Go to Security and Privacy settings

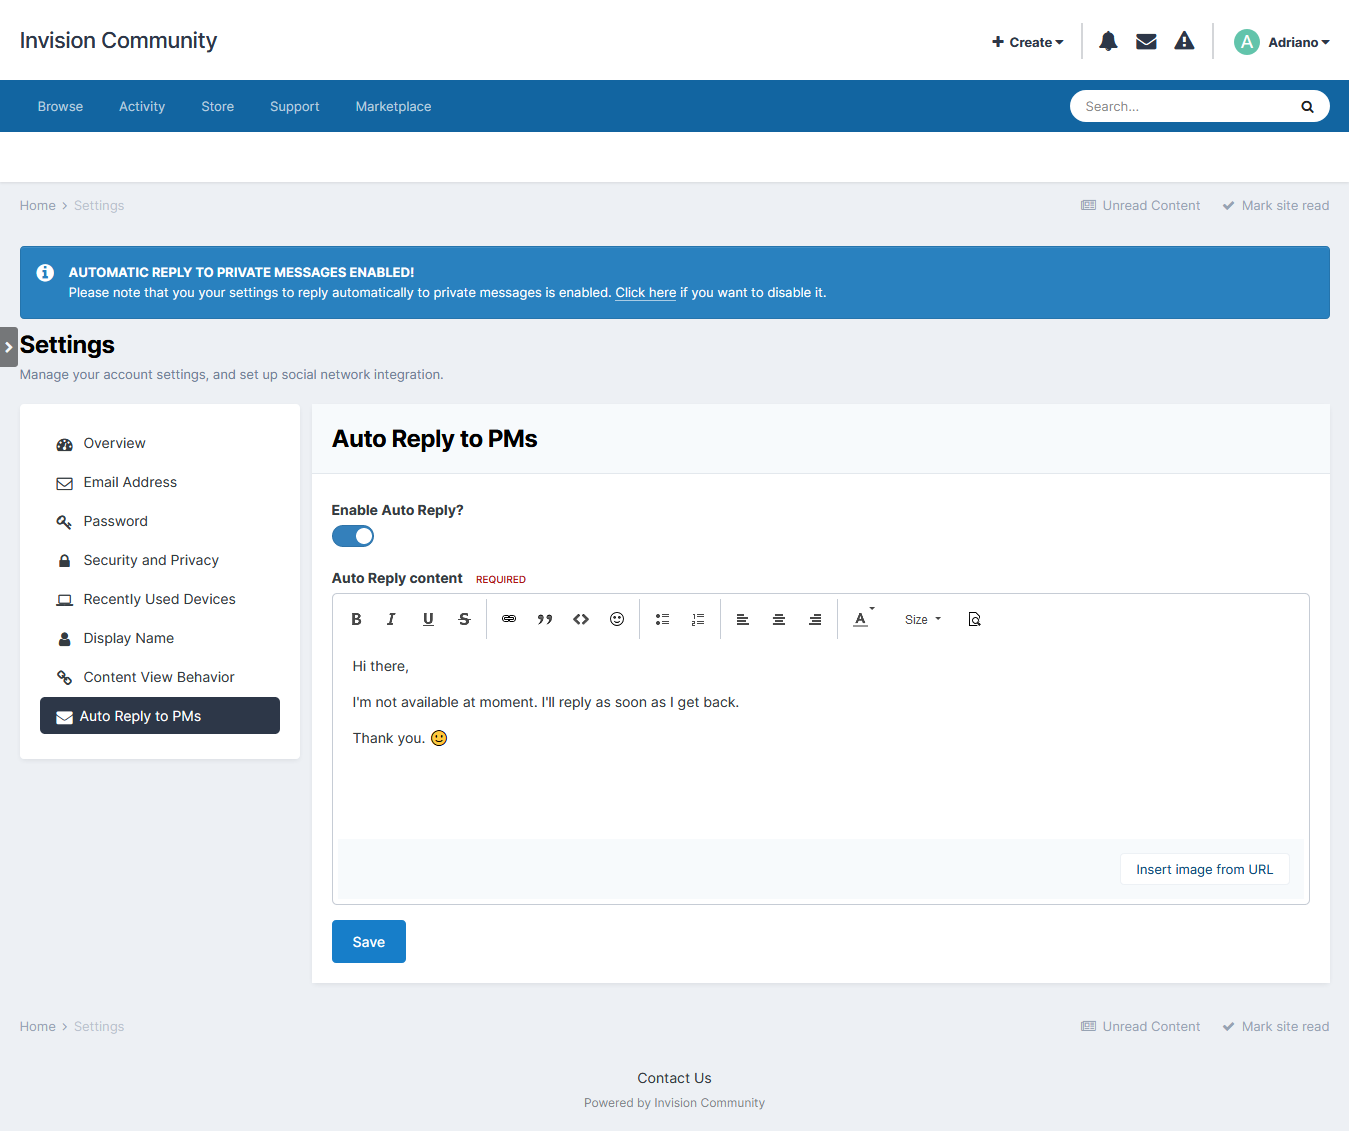pyautogui.click(x=151, y=560)
